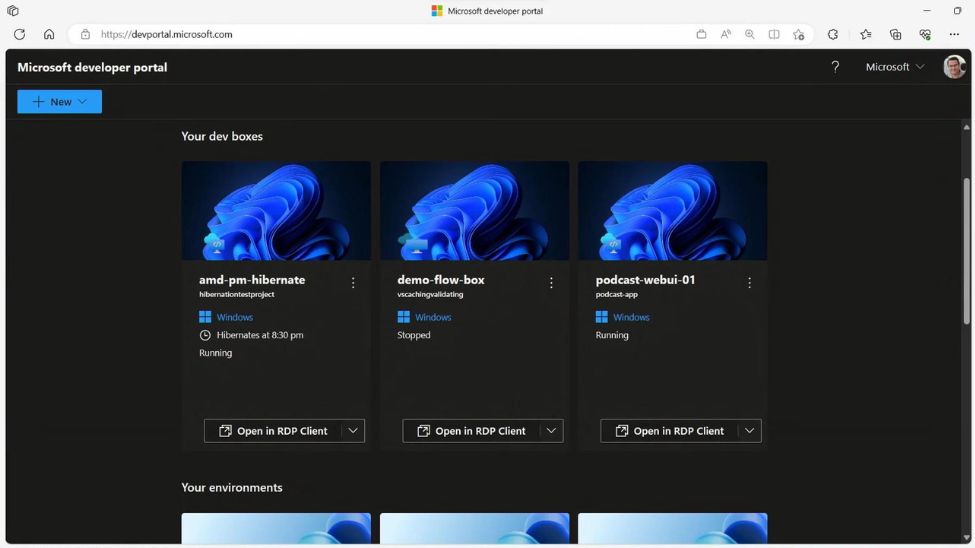Select the amd-pm-hibernate wallpaper thumbnail
The height and width of the screenshot is (548, 975).
coord(276,211)
